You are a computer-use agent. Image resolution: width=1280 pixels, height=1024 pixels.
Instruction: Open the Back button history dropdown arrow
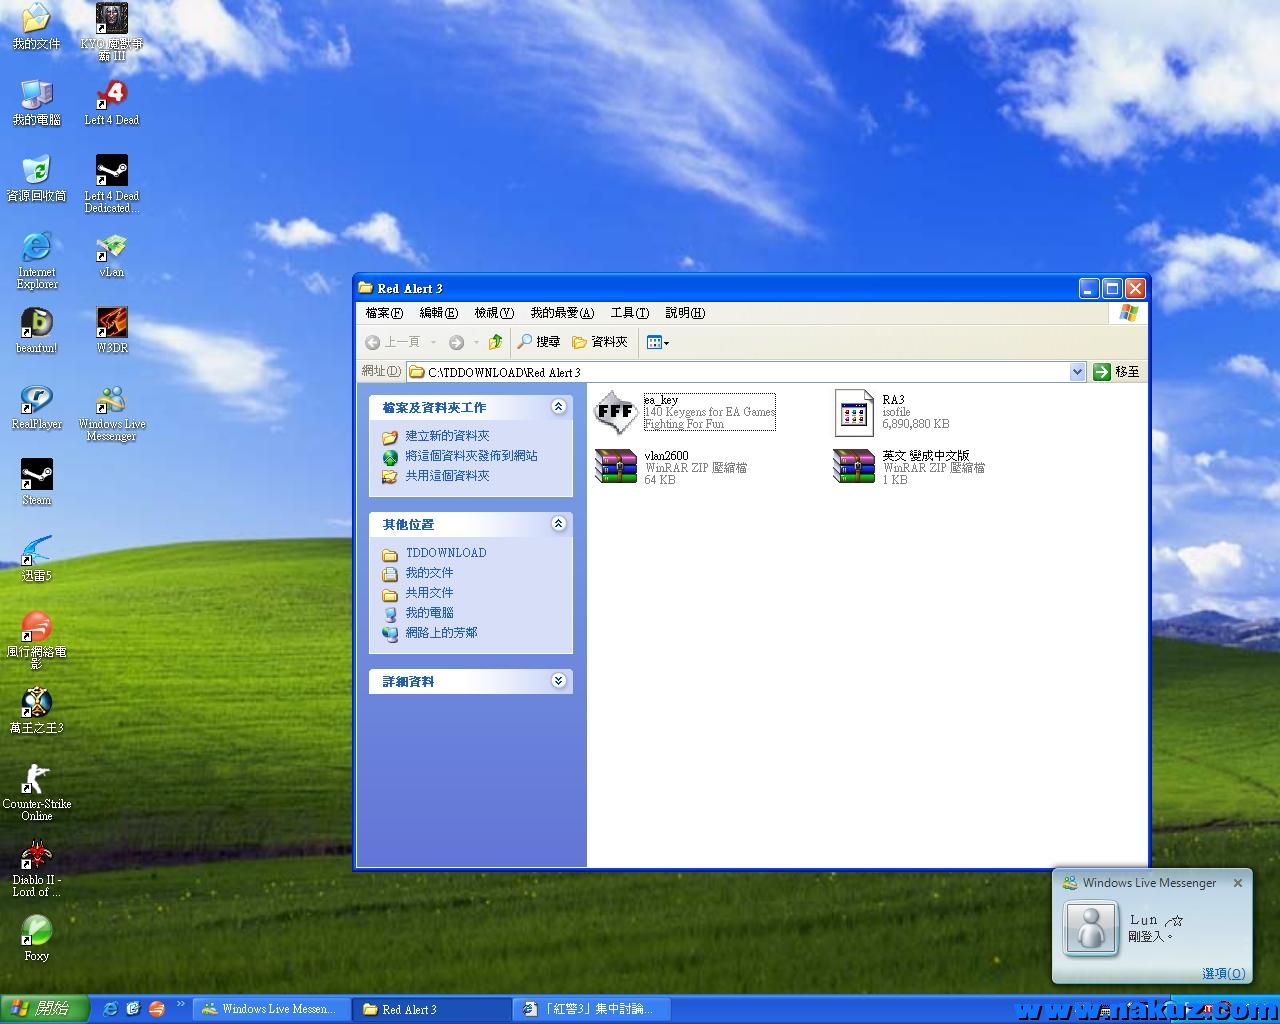click(433, 342)
